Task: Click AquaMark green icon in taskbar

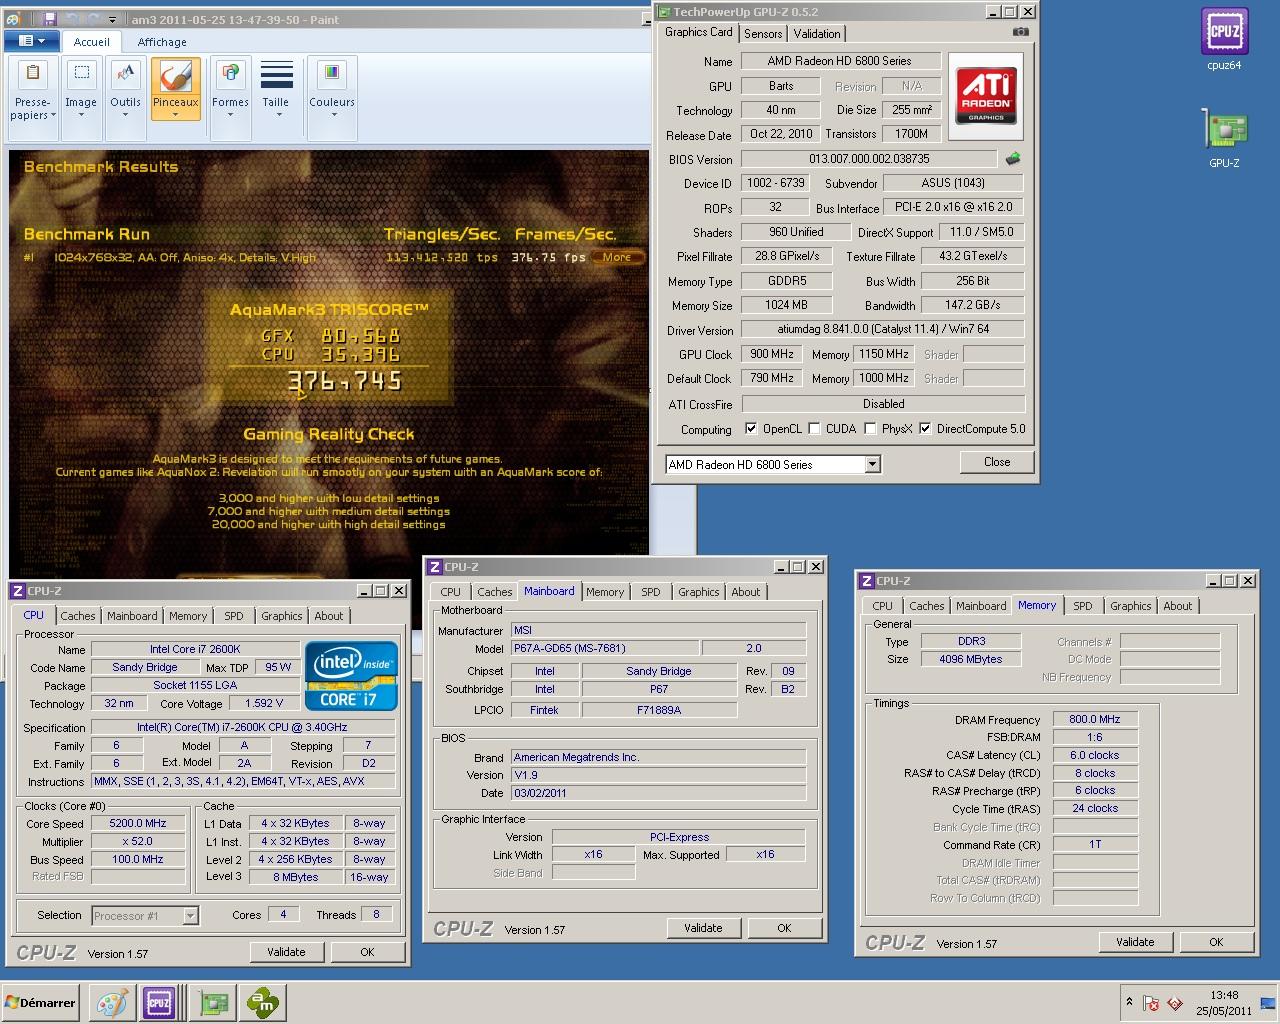Action: click(x=264, y=1003)
